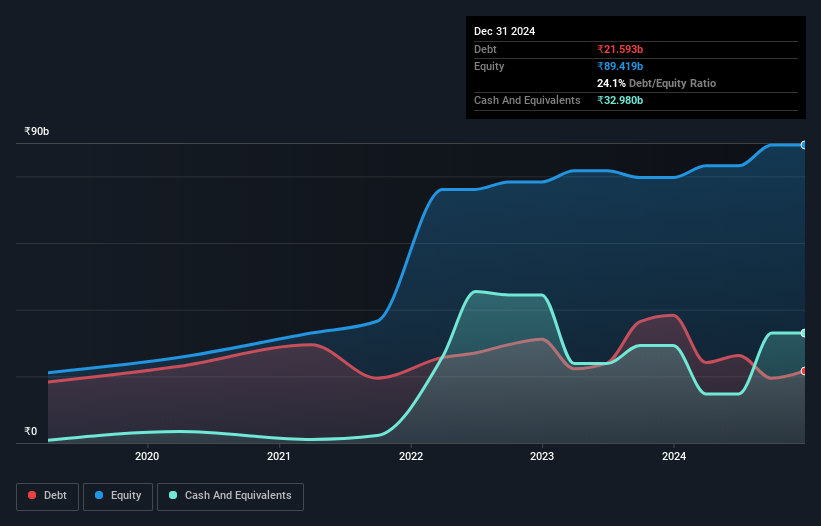Select the Debt end-point marker on chart

pyautogui.click(x=804, y=371)
